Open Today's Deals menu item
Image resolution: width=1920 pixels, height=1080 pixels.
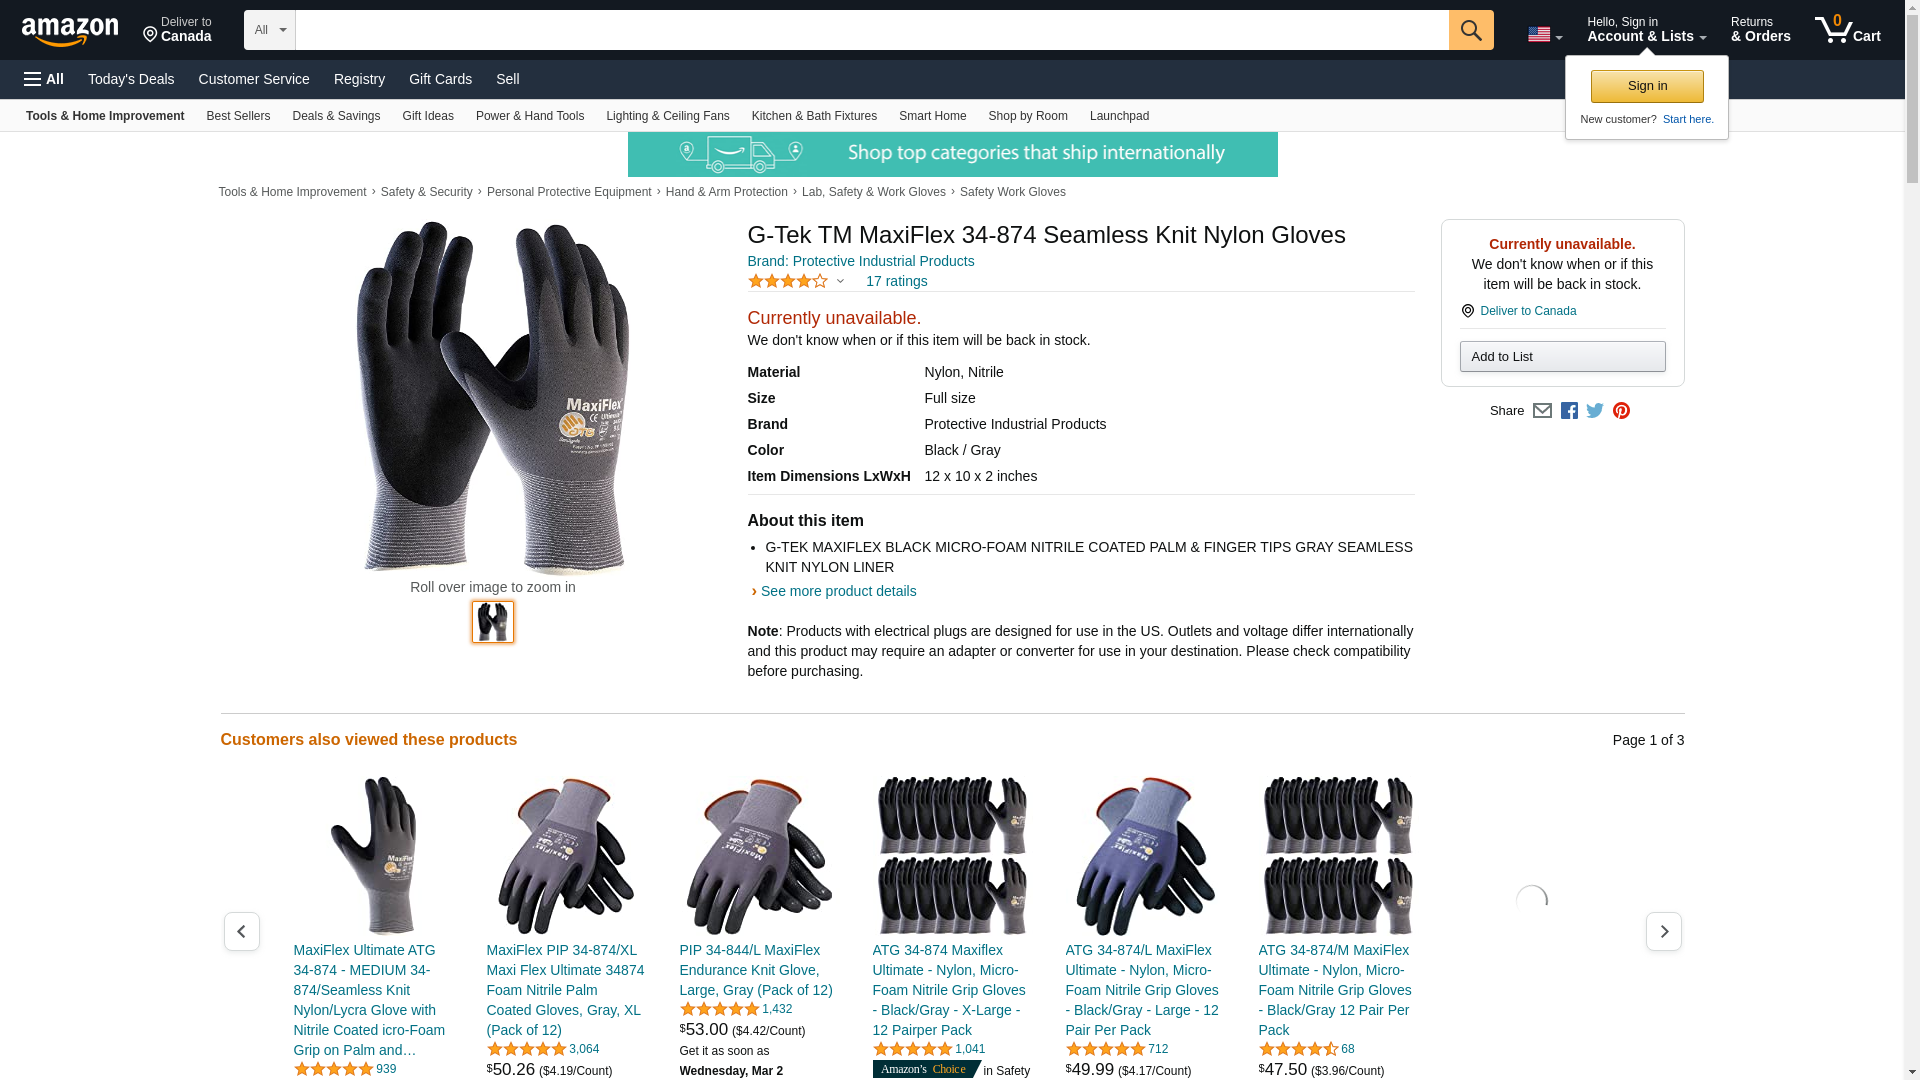131,79
